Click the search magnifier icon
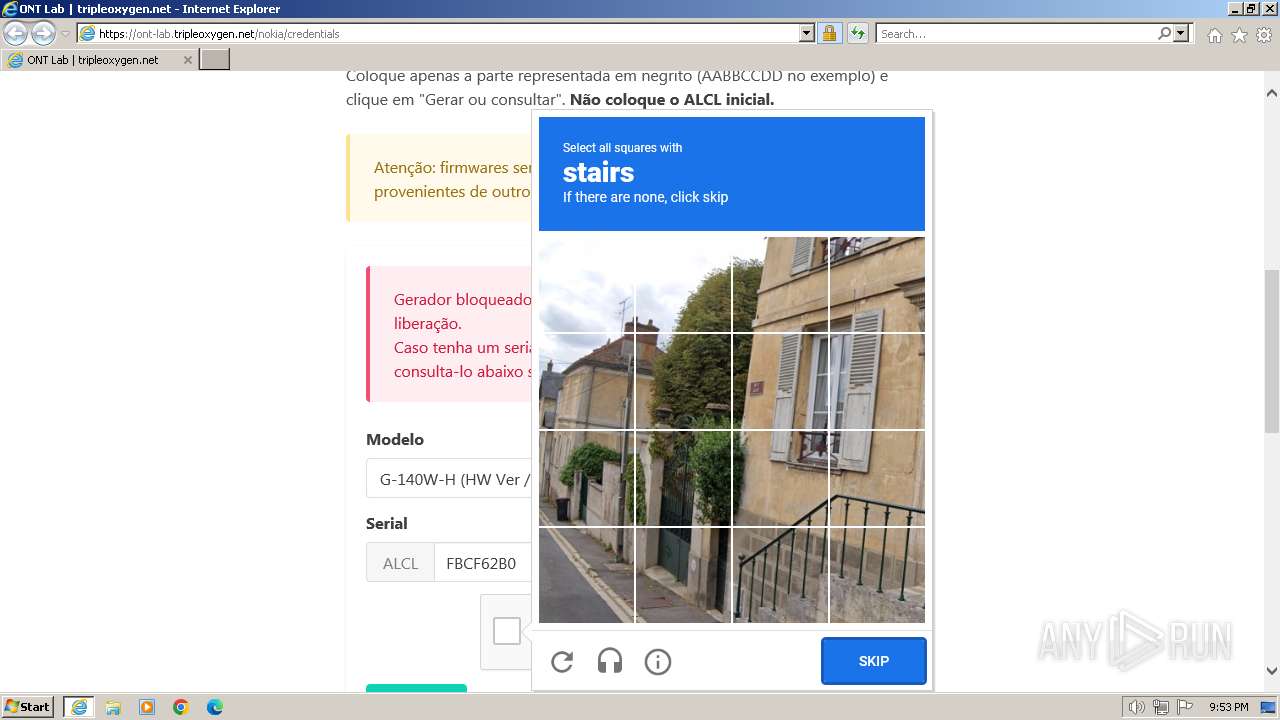1280x720 pixels. 1164,33
